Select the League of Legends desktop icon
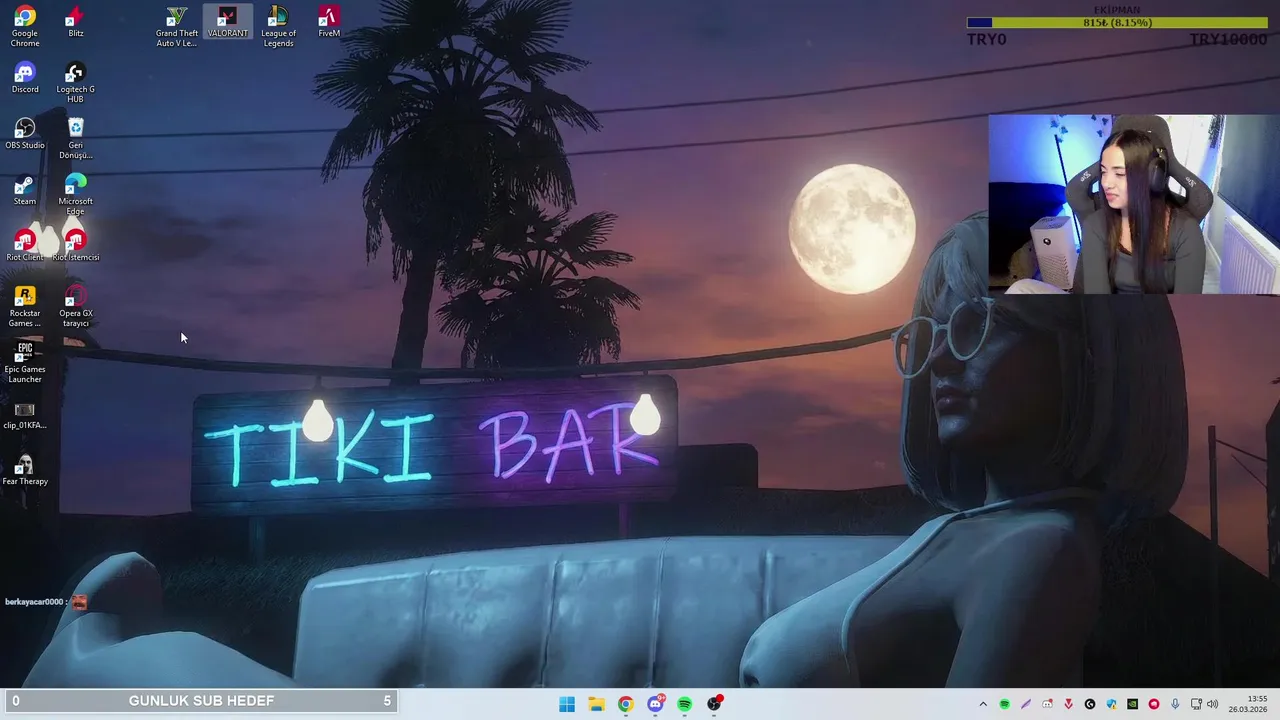Image resolution: width=1280 pixels, height=720 pixels. point(278,27)
